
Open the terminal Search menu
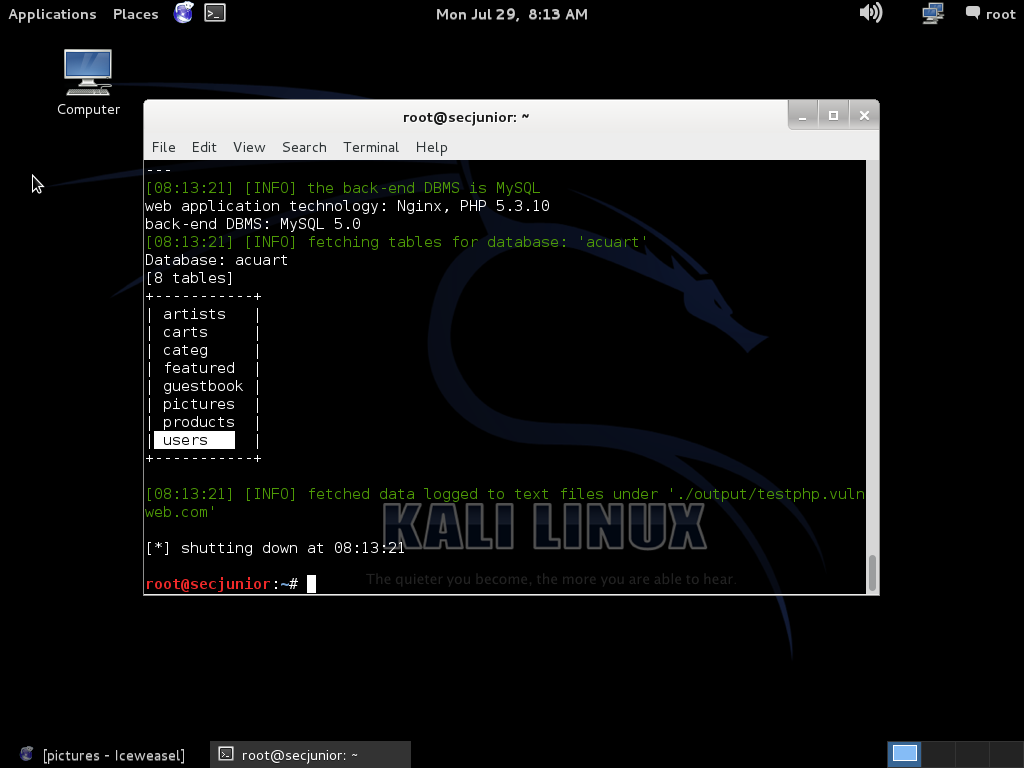[x=304, y=147]
